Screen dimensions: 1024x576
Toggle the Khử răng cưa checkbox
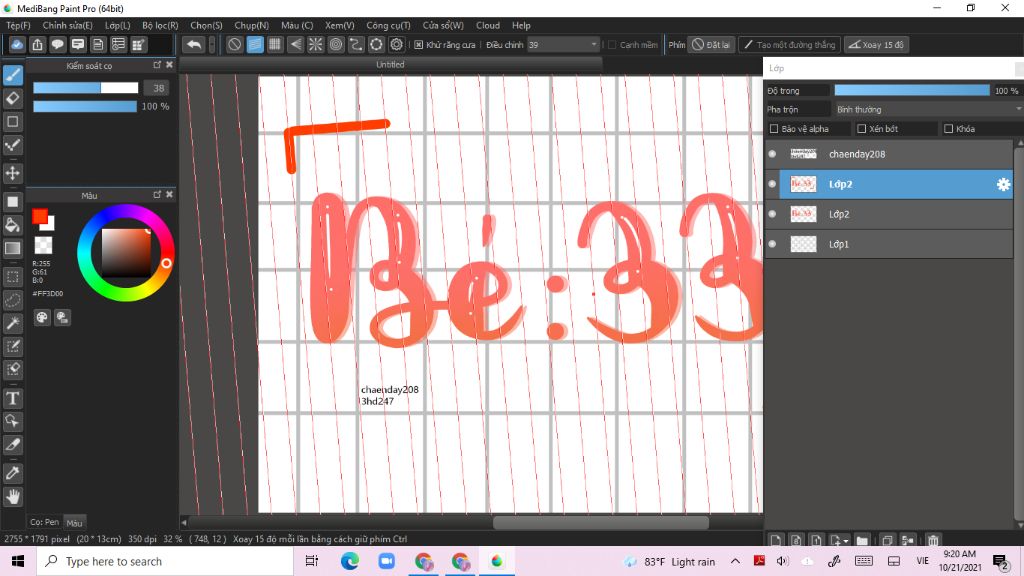(x=419, y=44)
